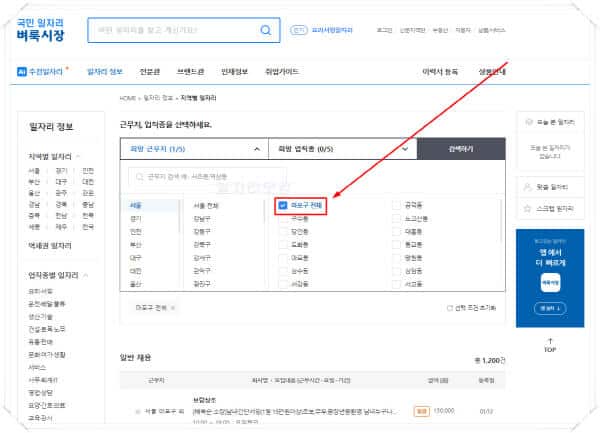Check the 상수동 checkbox
The height and width of the screenshot is (433, 600).
(283, 271)
